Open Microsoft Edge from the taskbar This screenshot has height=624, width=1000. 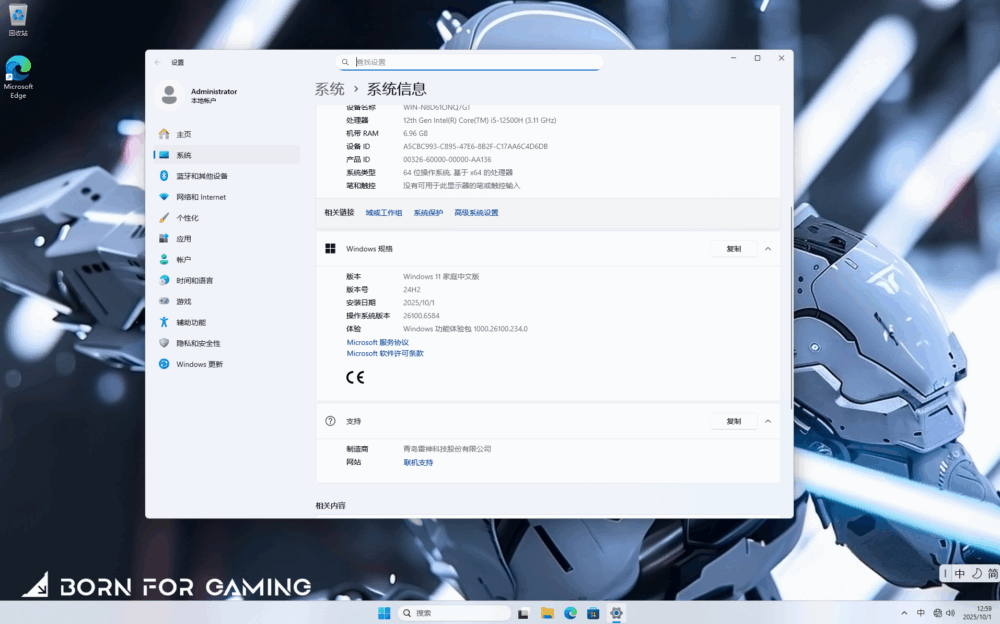[570, 613]
